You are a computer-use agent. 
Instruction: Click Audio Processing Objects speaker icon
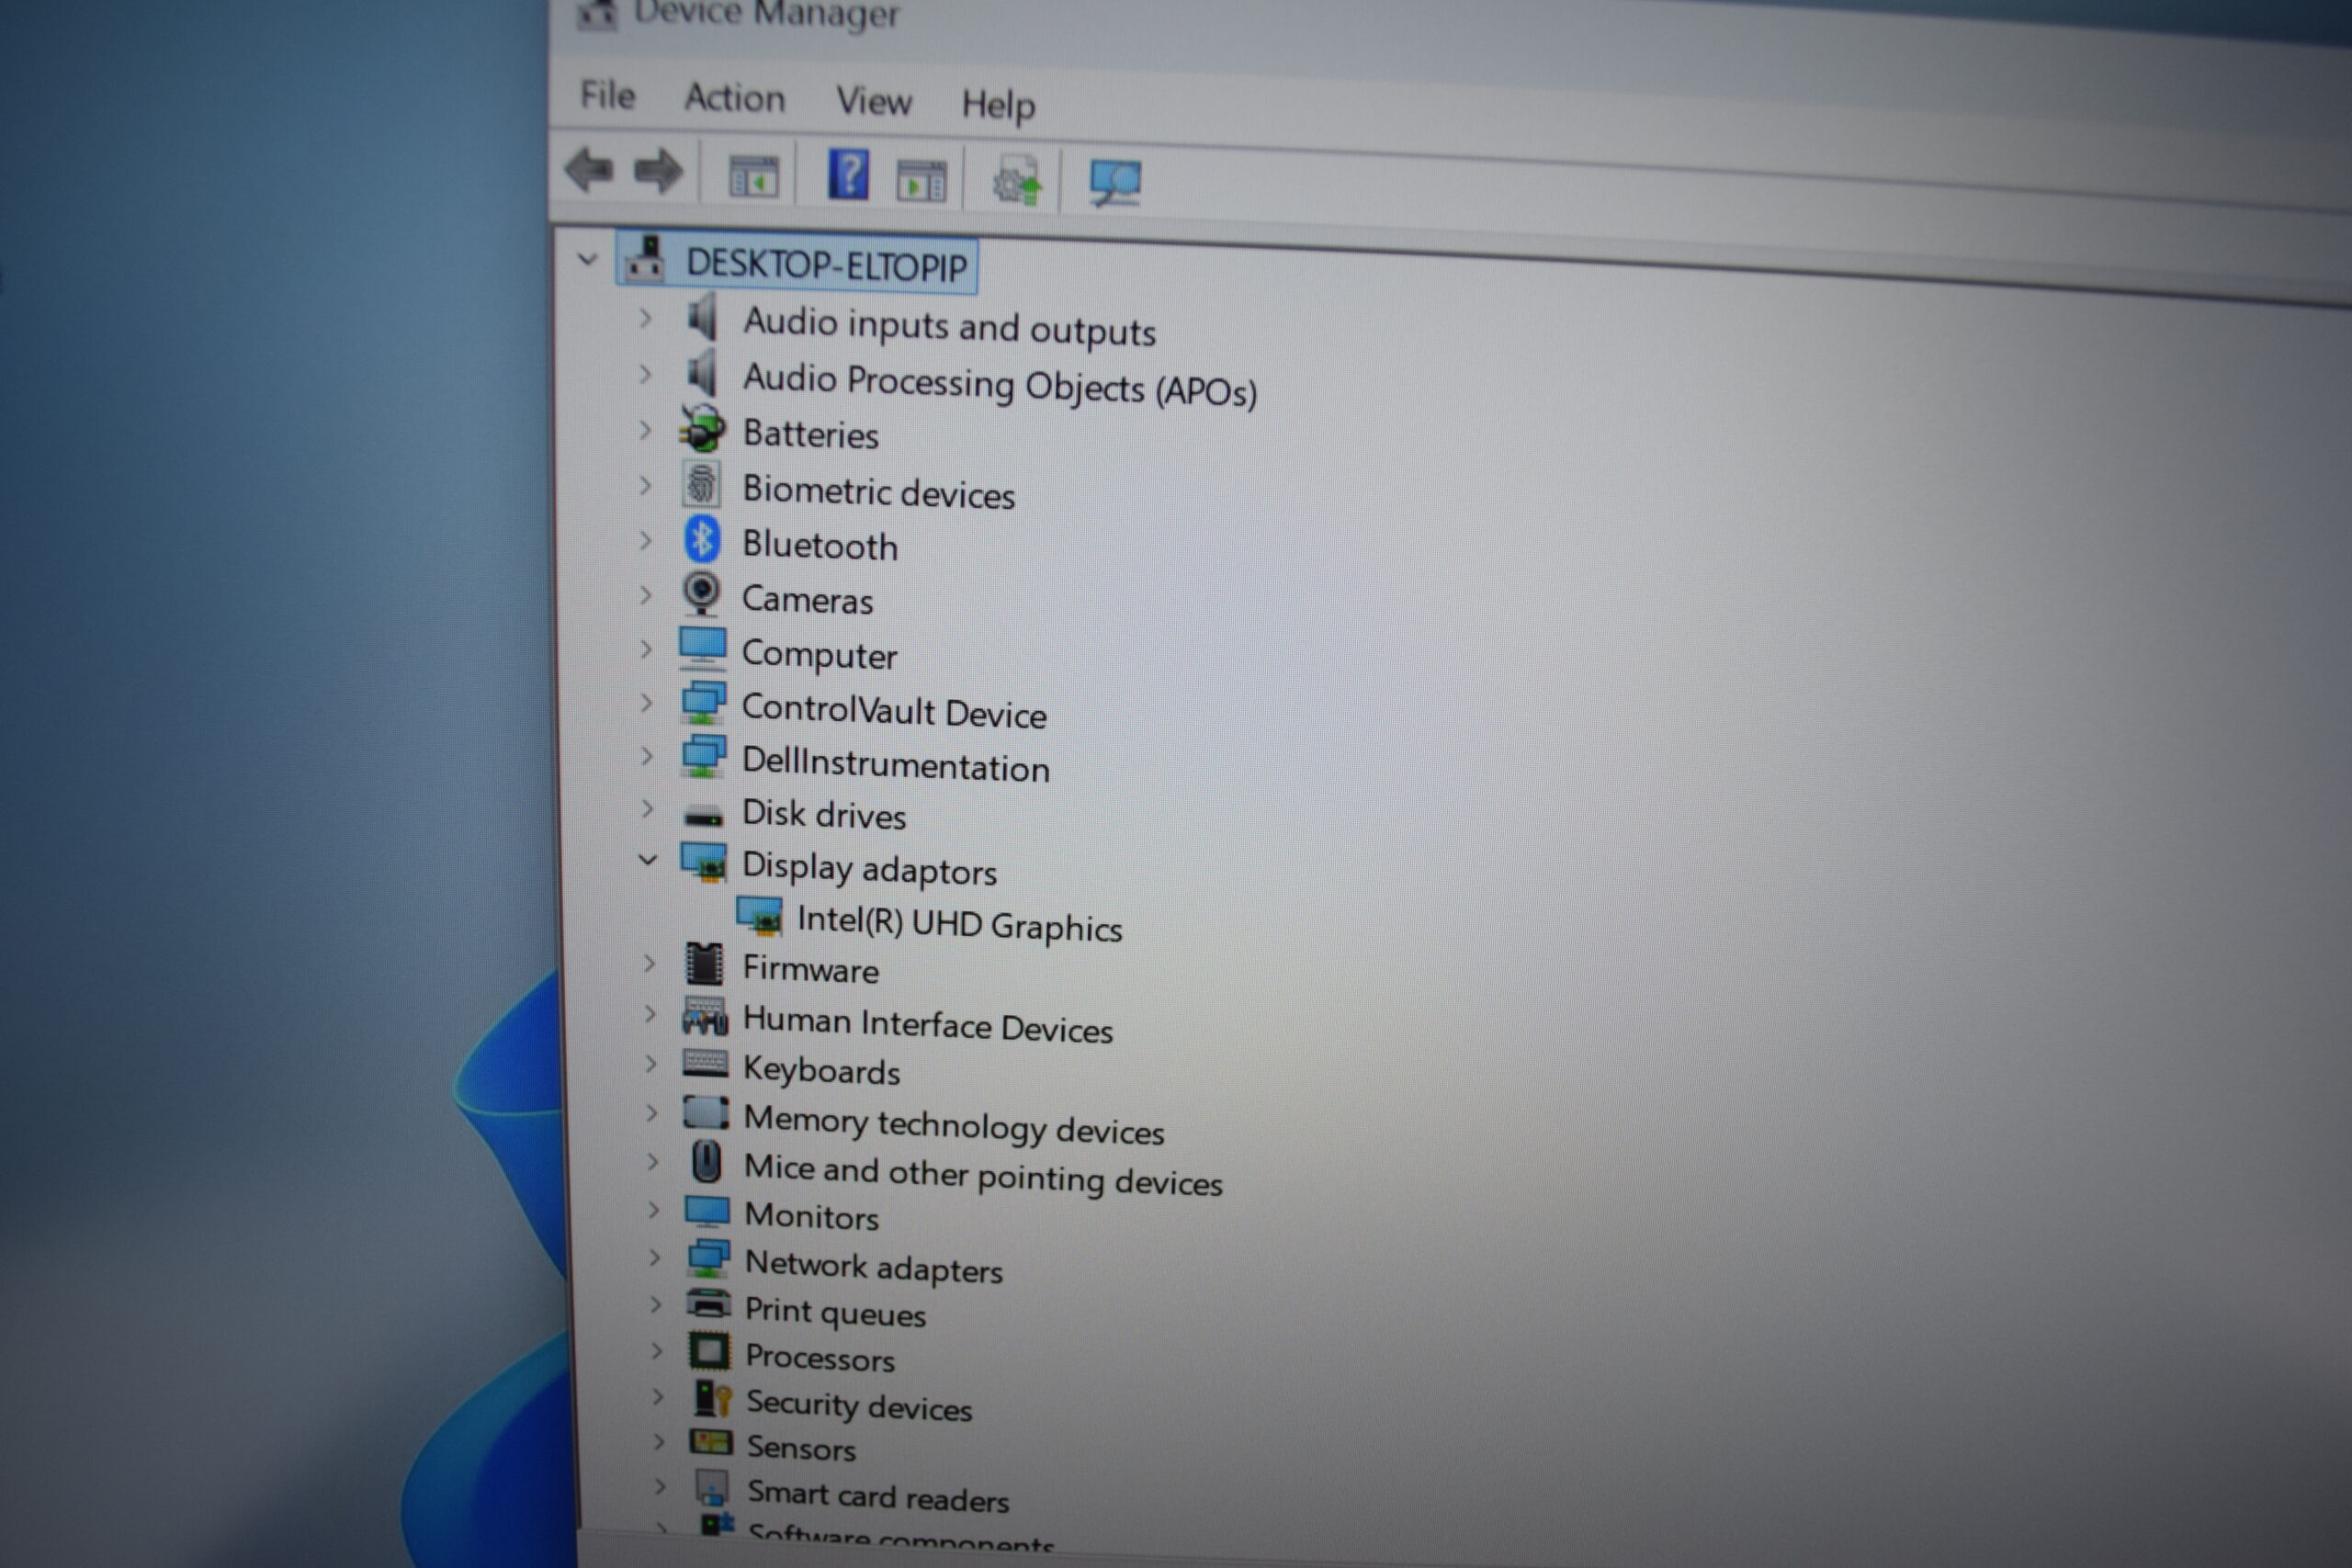click(x=702, y=373)
